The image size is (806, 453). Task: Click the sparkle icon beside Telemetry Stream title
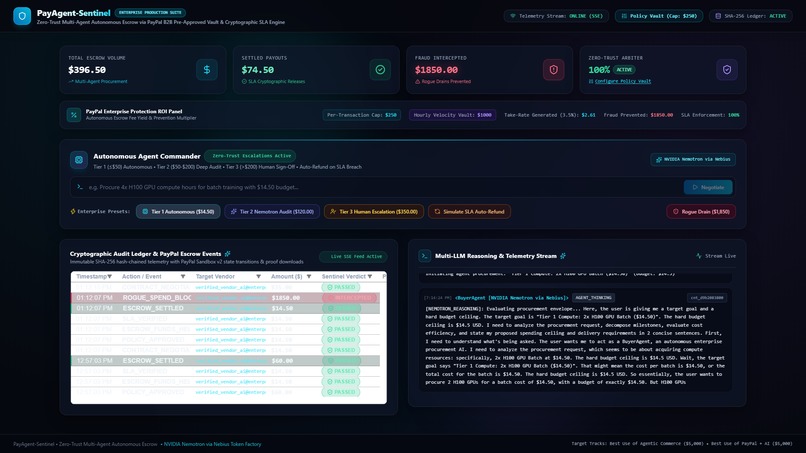(563, 256)
